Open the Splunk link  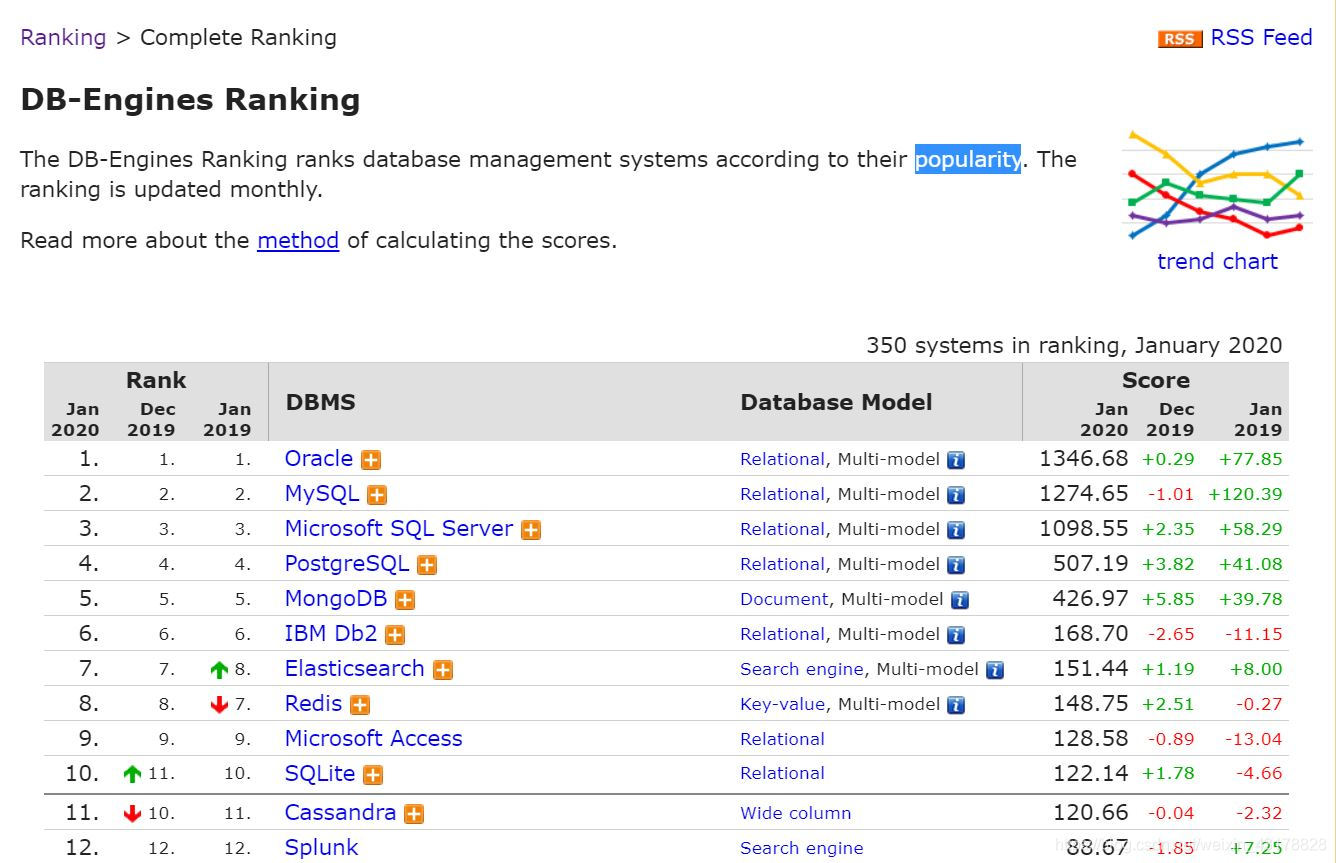(x=321, y=847)
